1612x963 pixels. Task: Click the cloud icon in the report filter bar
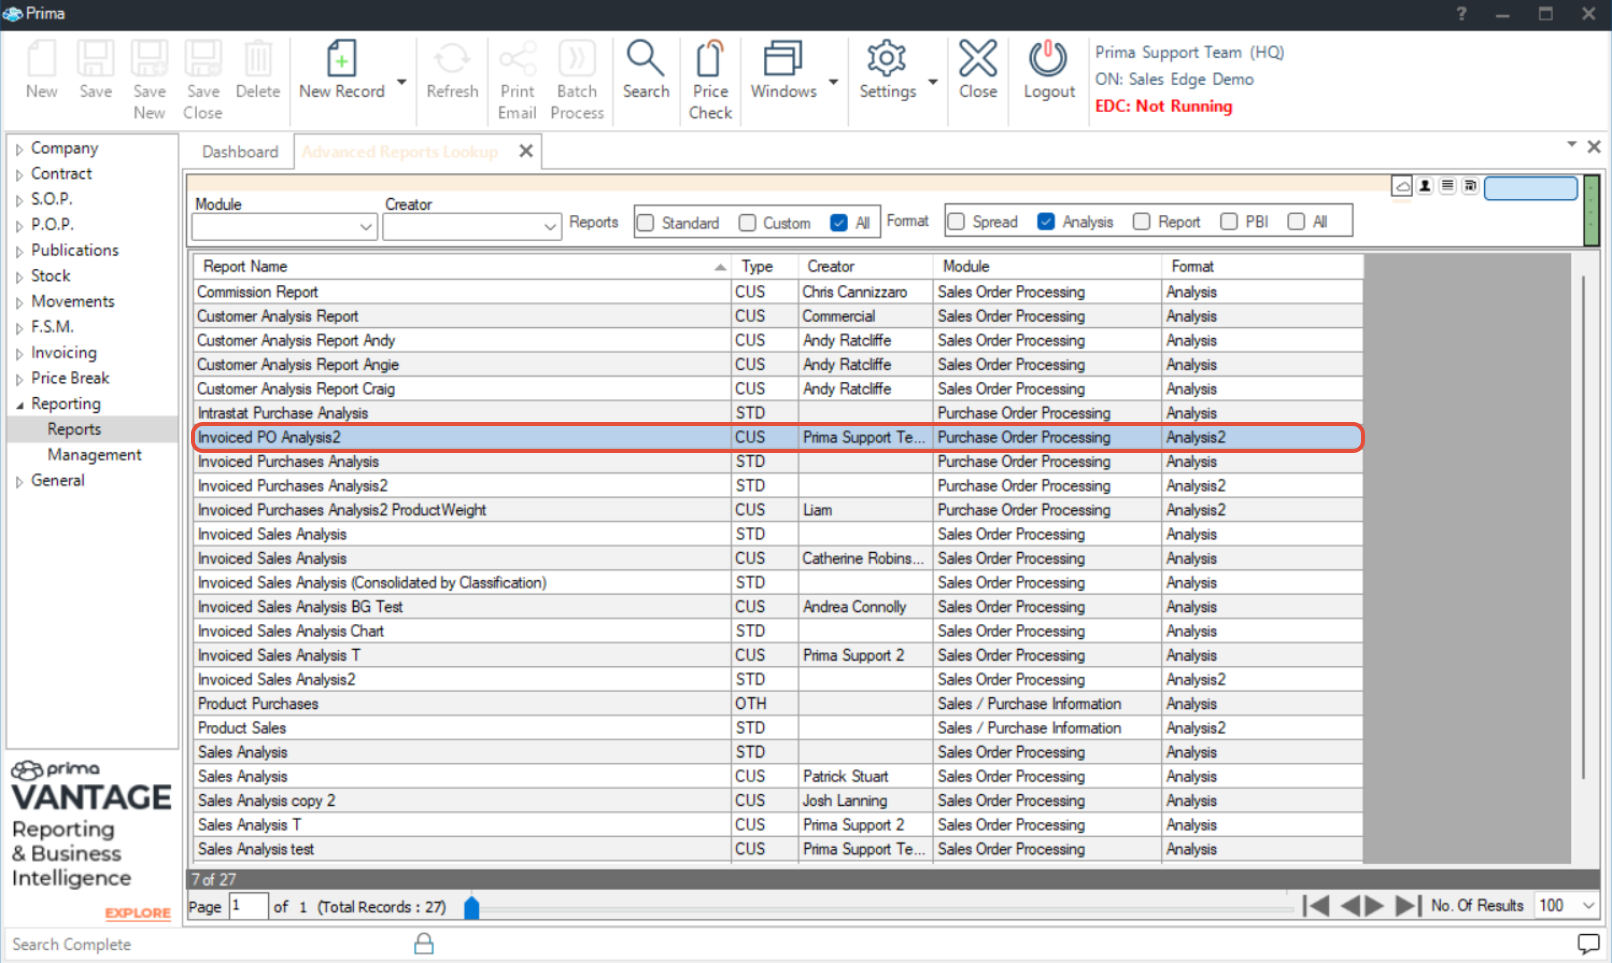[x=1403, y=186]
